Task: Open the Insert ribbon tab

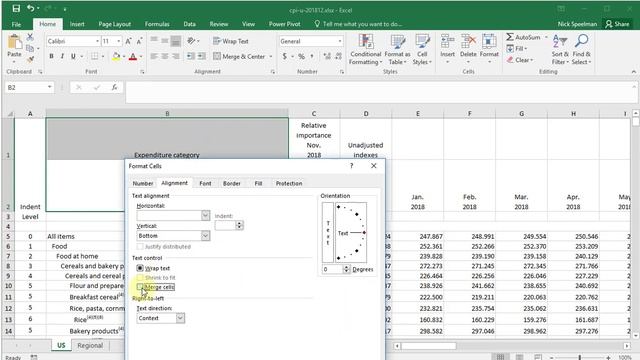Action: pyautogui.click(x=77, y=24)
